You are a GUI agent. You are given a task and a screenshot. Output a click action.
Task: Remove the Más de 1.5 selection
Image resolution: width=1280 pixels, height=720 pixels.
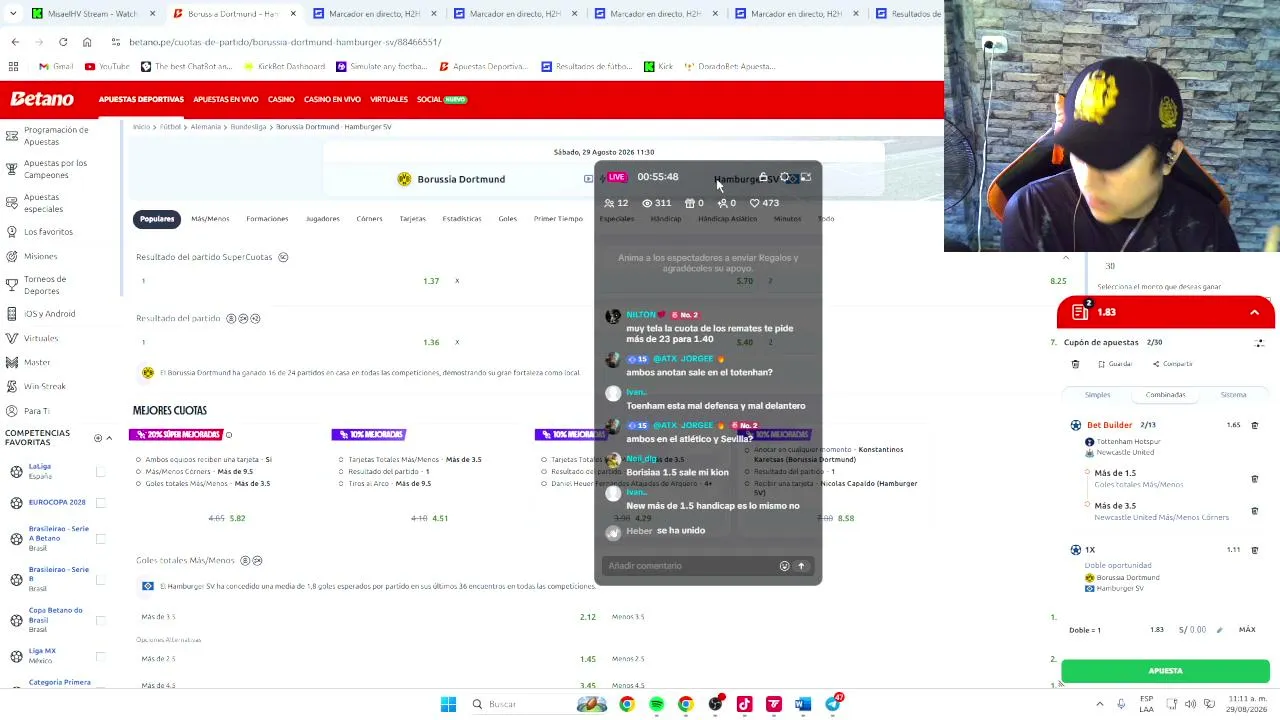coord(1254,479)
